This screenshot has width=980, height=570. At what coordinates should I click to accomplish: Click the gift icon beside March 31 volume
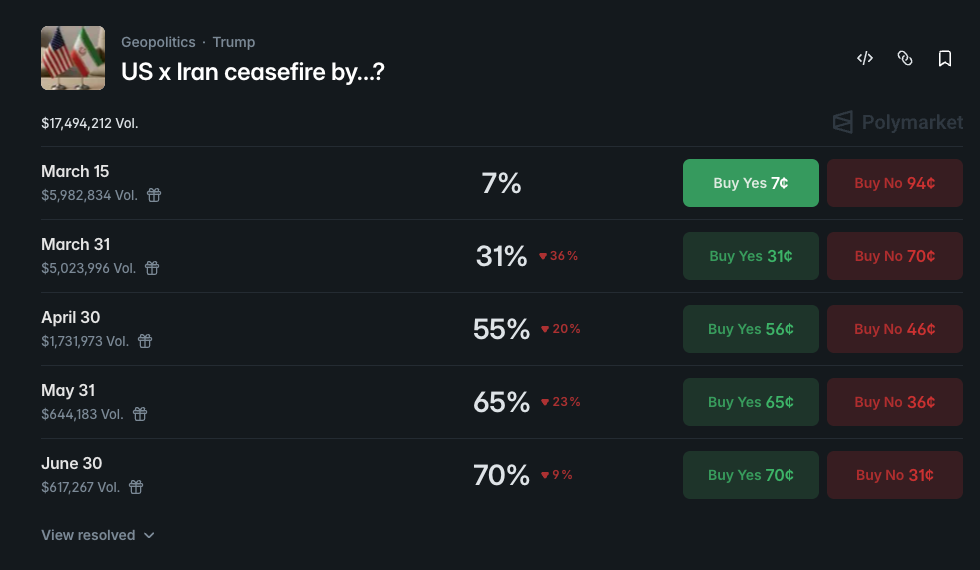(152, 268)
